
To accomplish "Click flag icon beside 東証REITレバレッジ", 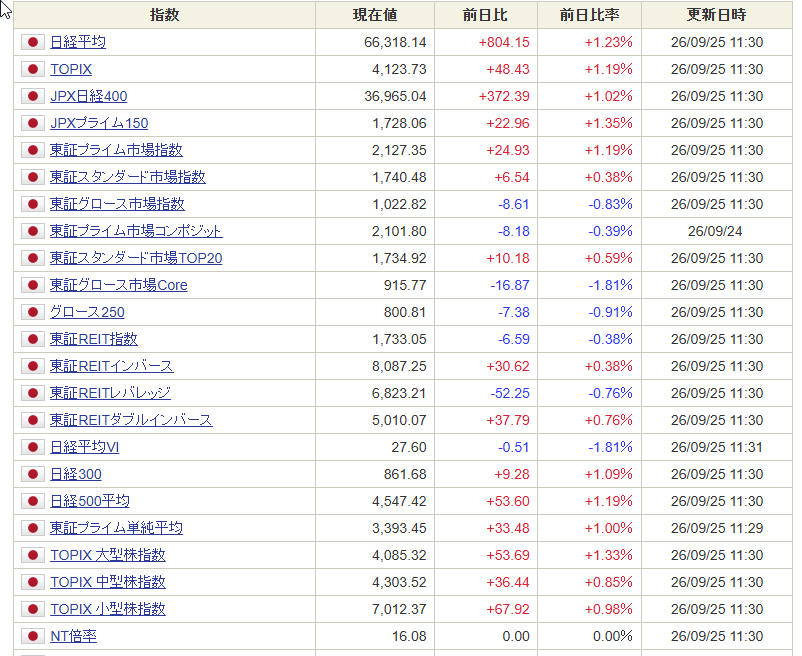I will pyautogui.click(x=33, y=393).
